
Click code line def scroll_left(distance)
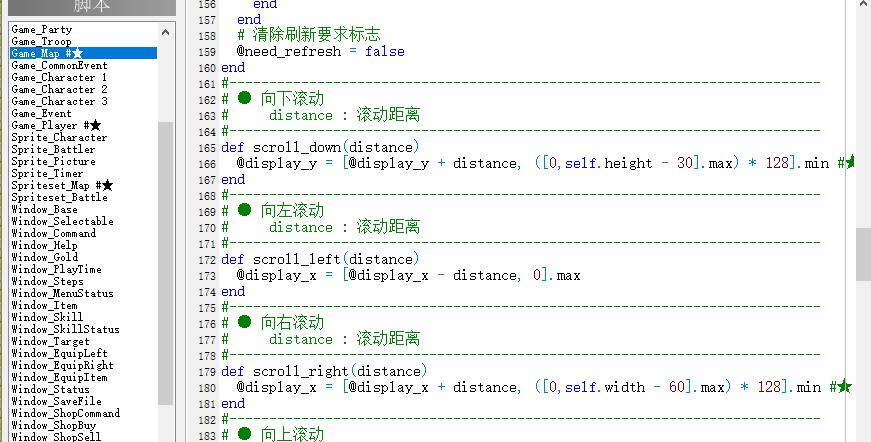(x=320, y=259)
